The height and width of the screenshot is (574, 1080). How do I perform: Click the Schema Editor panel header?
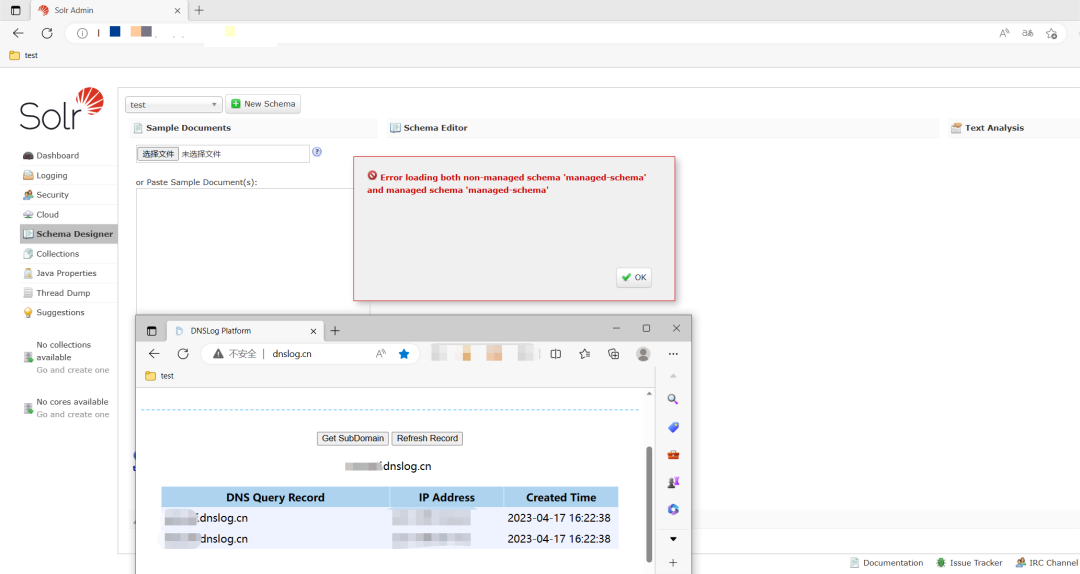point(663,128)
